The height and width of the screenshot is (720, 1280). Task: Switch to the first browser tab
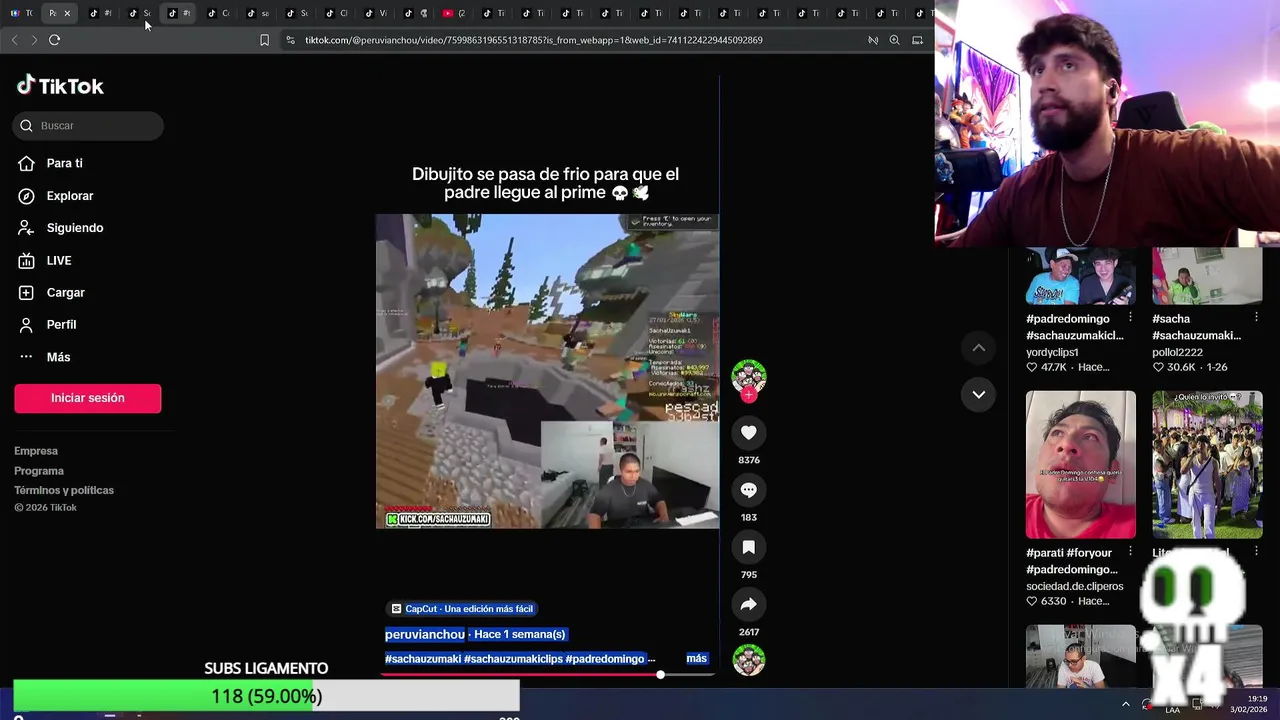click(x=22, y=13)
